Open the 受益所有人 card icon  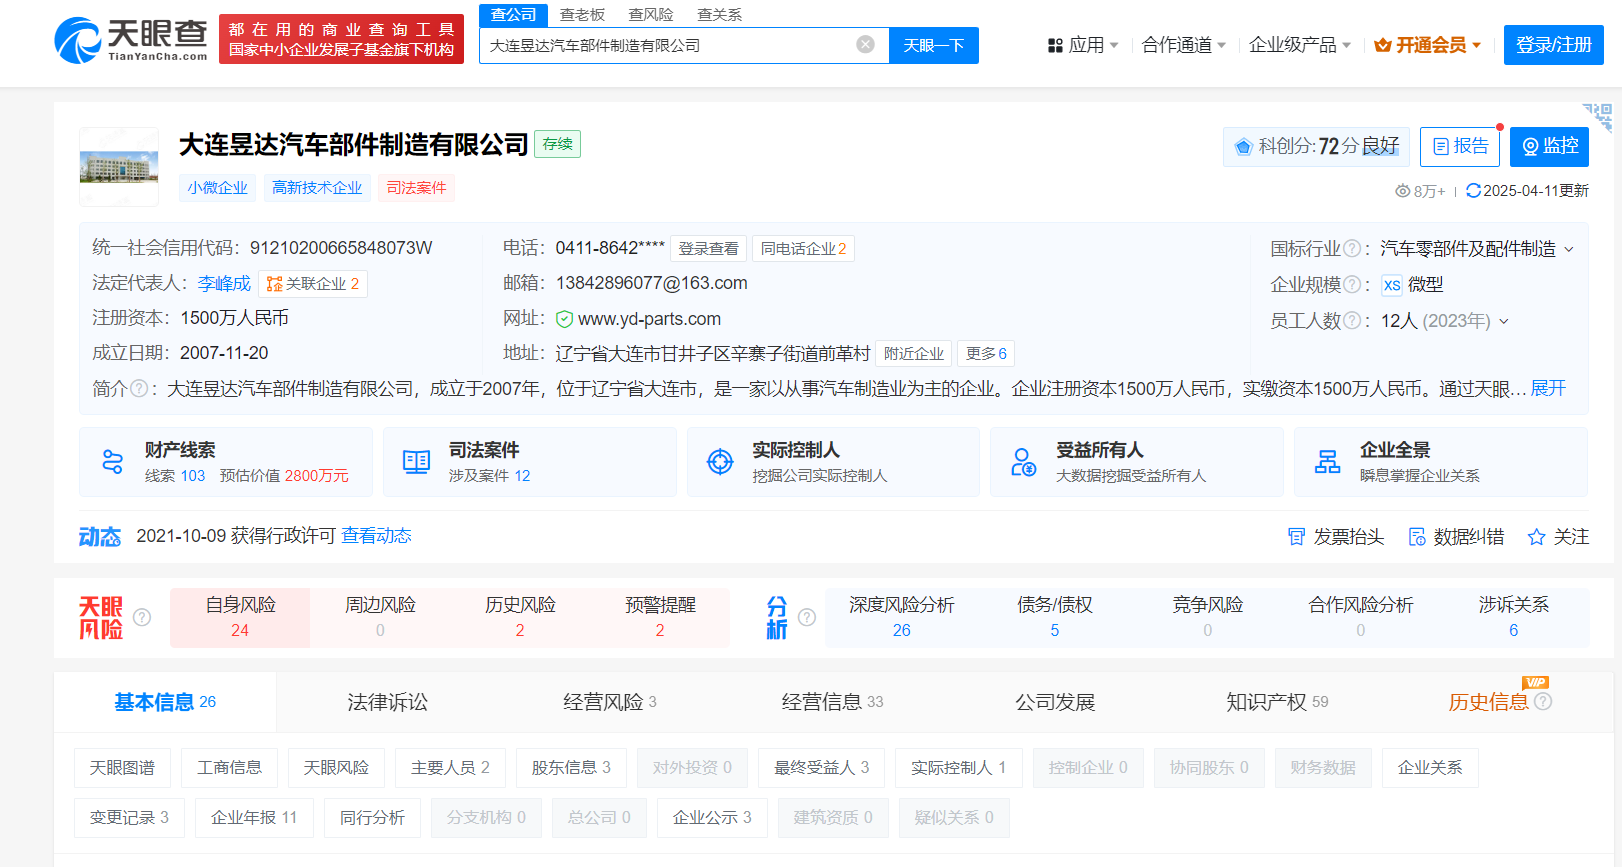tap(1023, 462)
